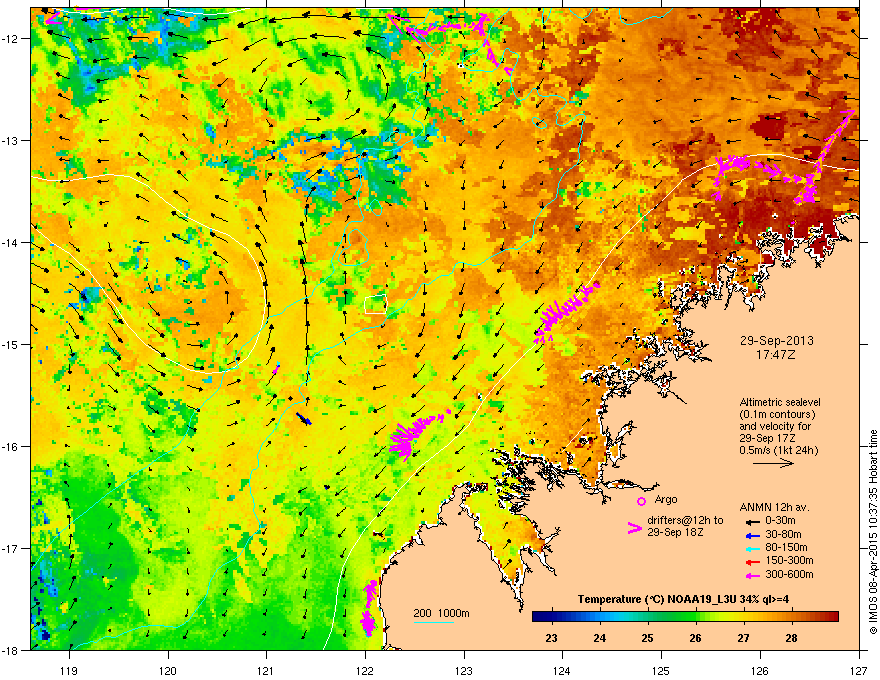Click longitude axis label 127
880x680 pixels.
(x=859, y=670)
